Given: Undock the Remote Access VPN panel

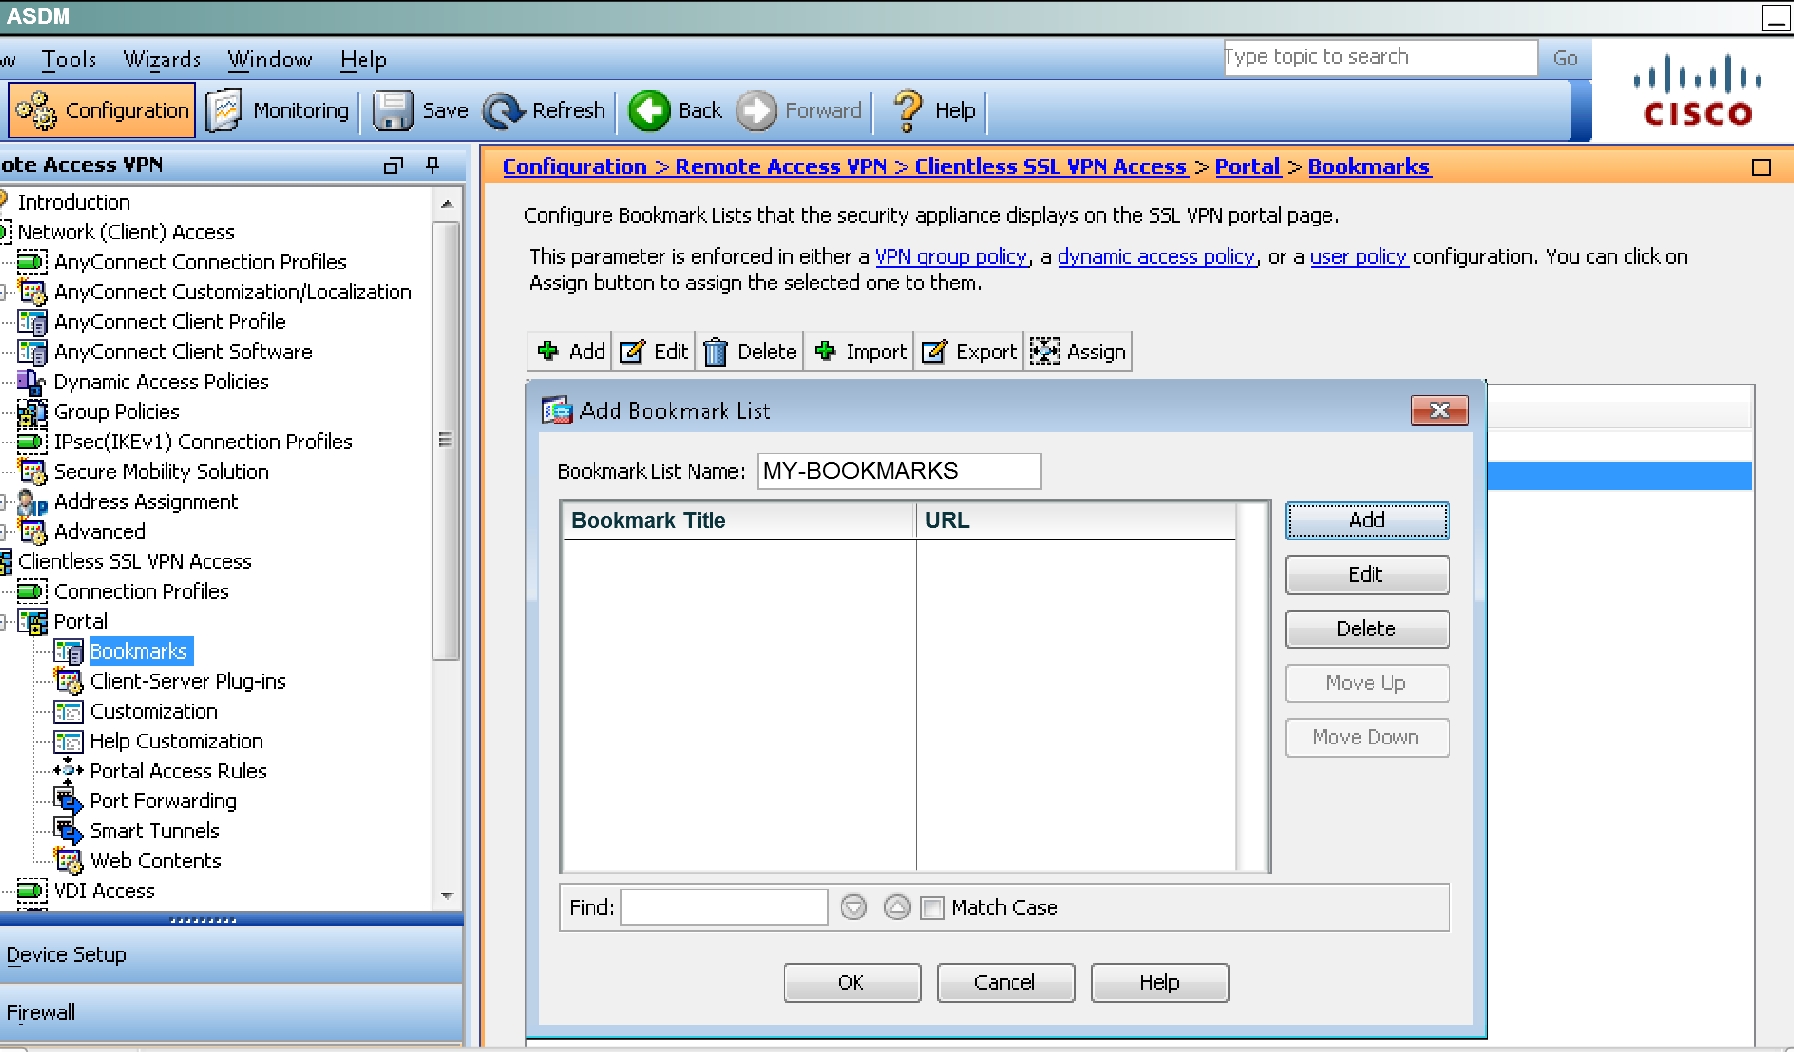Looking at the screenshot, I should (393, 165).
